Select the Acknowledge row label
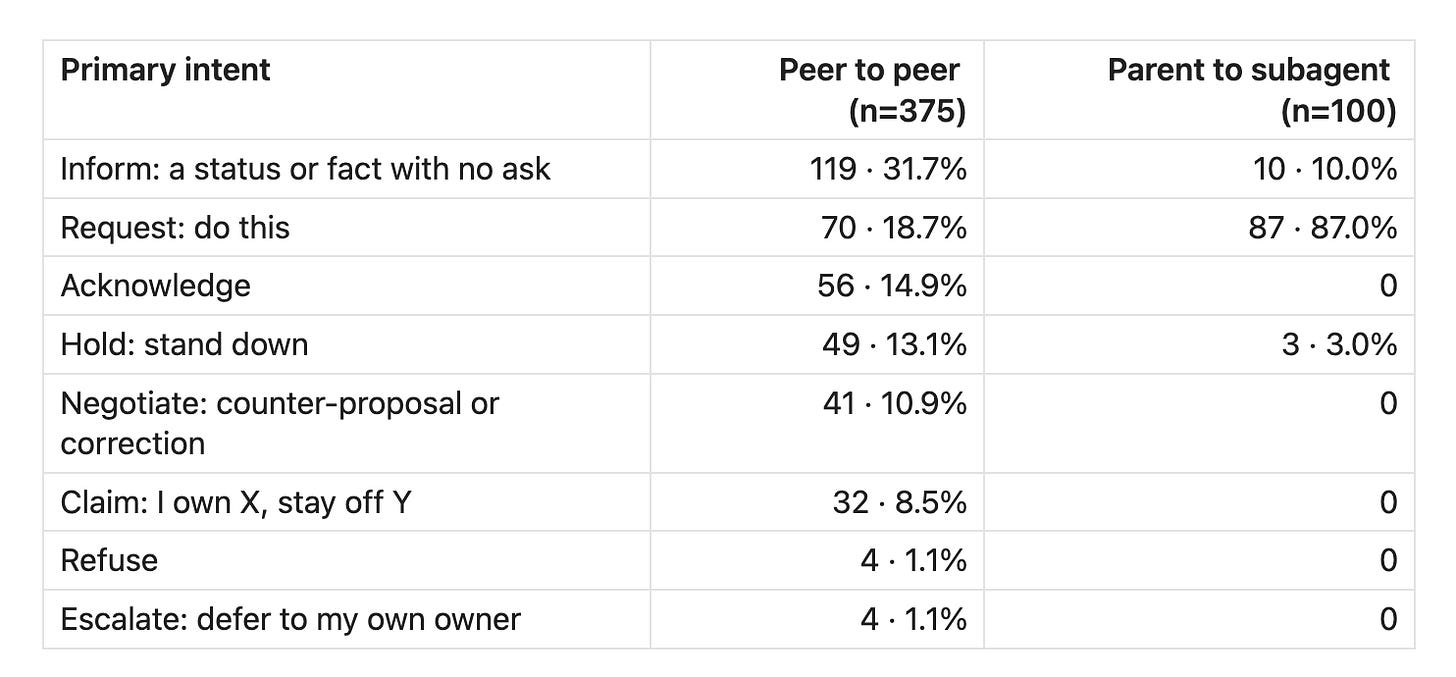Image resolution: width=1456 pixels, height=677 pixels. click(155, 286)
